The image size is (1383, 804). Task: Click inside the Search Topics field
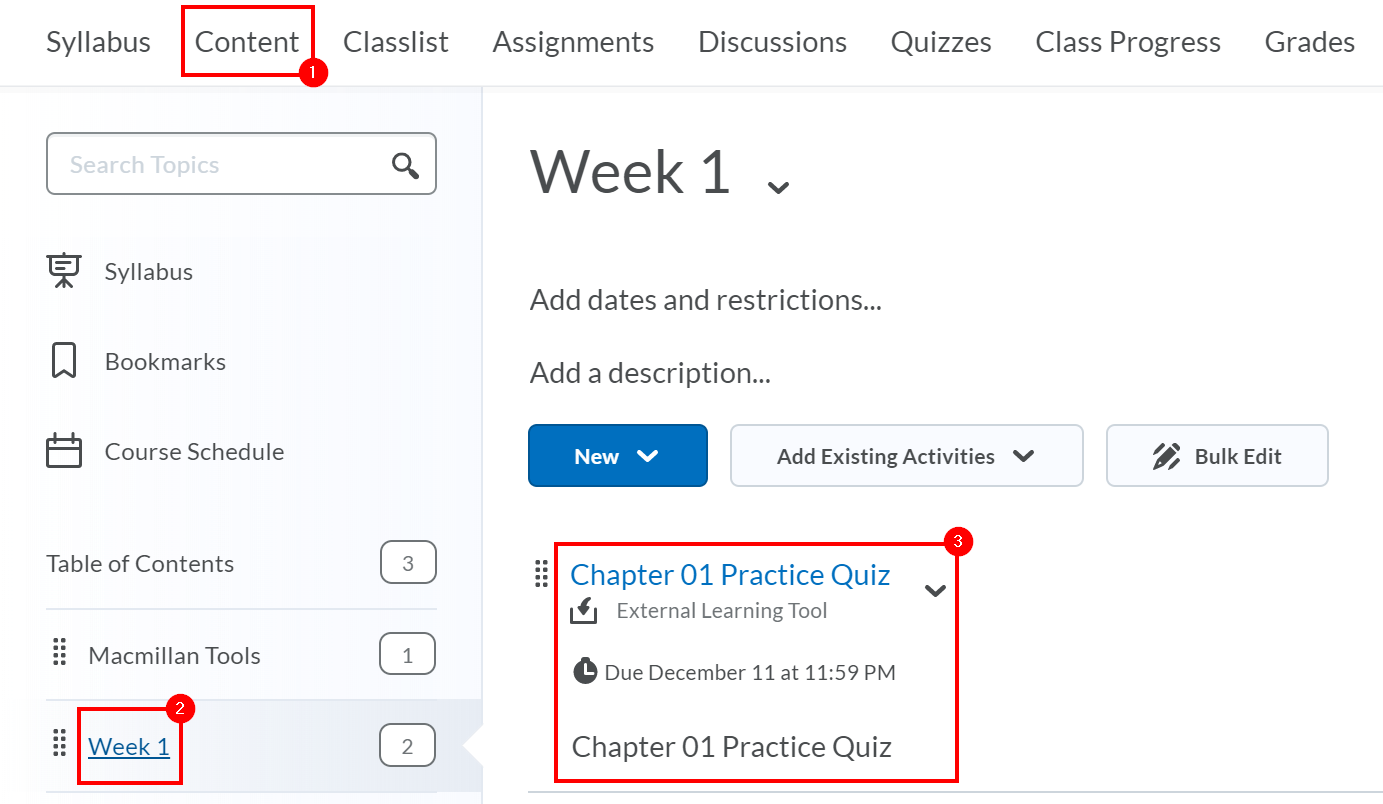[200, 164]
